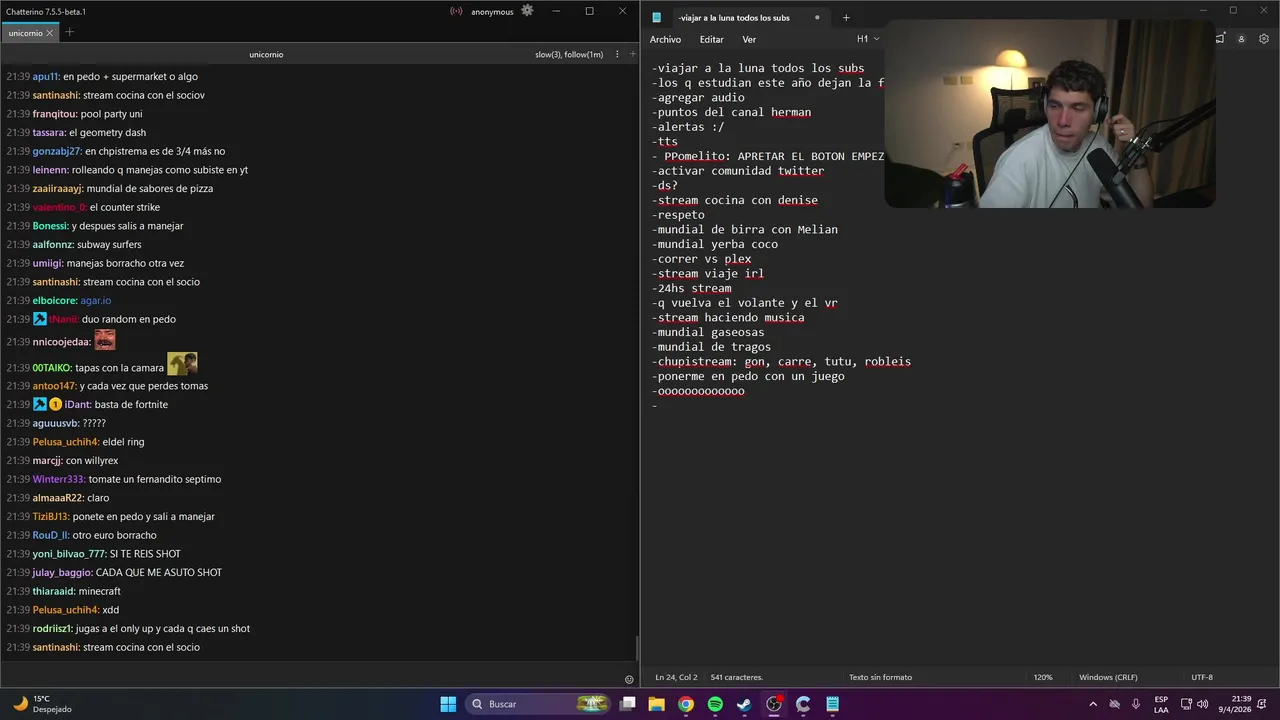Click the 'Ln 24, Col 2' status entry
1280x720 pixels.
676,677
